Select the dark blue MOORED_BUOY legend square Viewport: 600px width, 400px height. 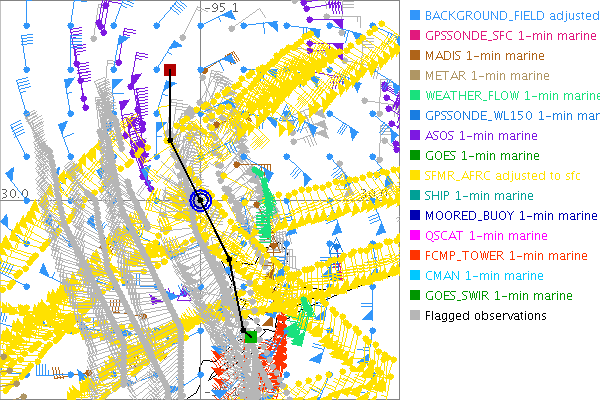point(414,216)
